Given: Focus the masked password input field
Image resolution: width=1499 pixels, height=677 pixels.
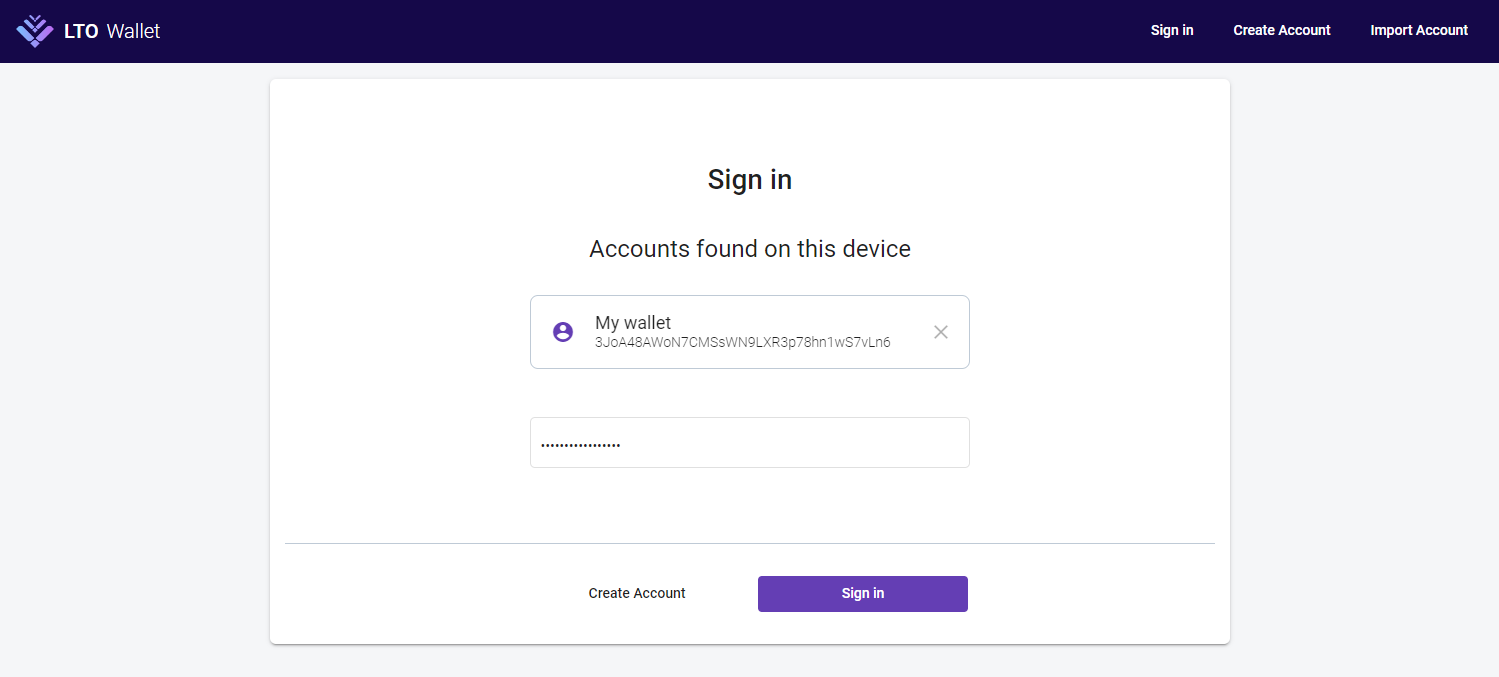Looking at the screenshot, I should tap(750, 442).
